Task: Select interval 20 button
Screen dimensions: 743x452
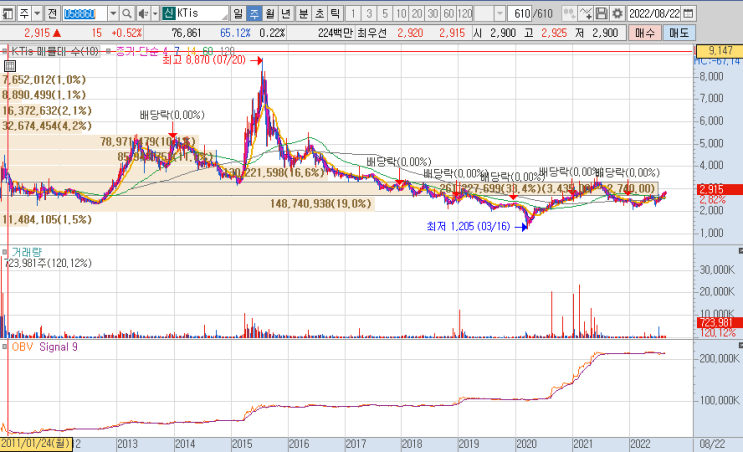Action: coord(417,13)
